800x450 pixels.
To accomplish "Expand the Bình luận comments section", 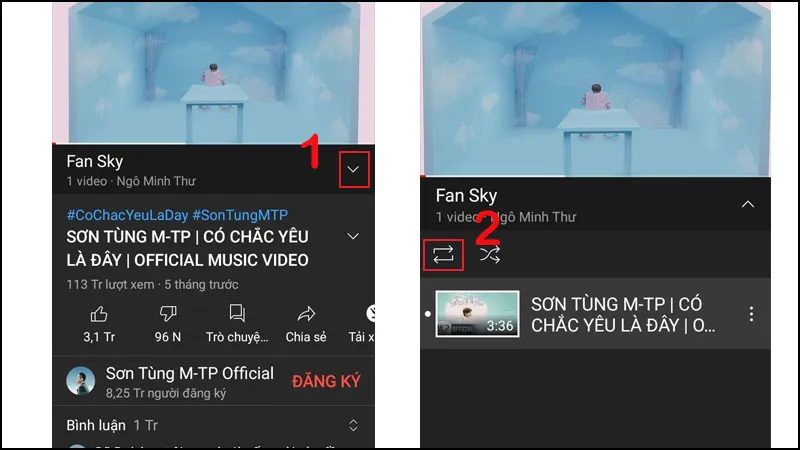I will pos(353,425).
